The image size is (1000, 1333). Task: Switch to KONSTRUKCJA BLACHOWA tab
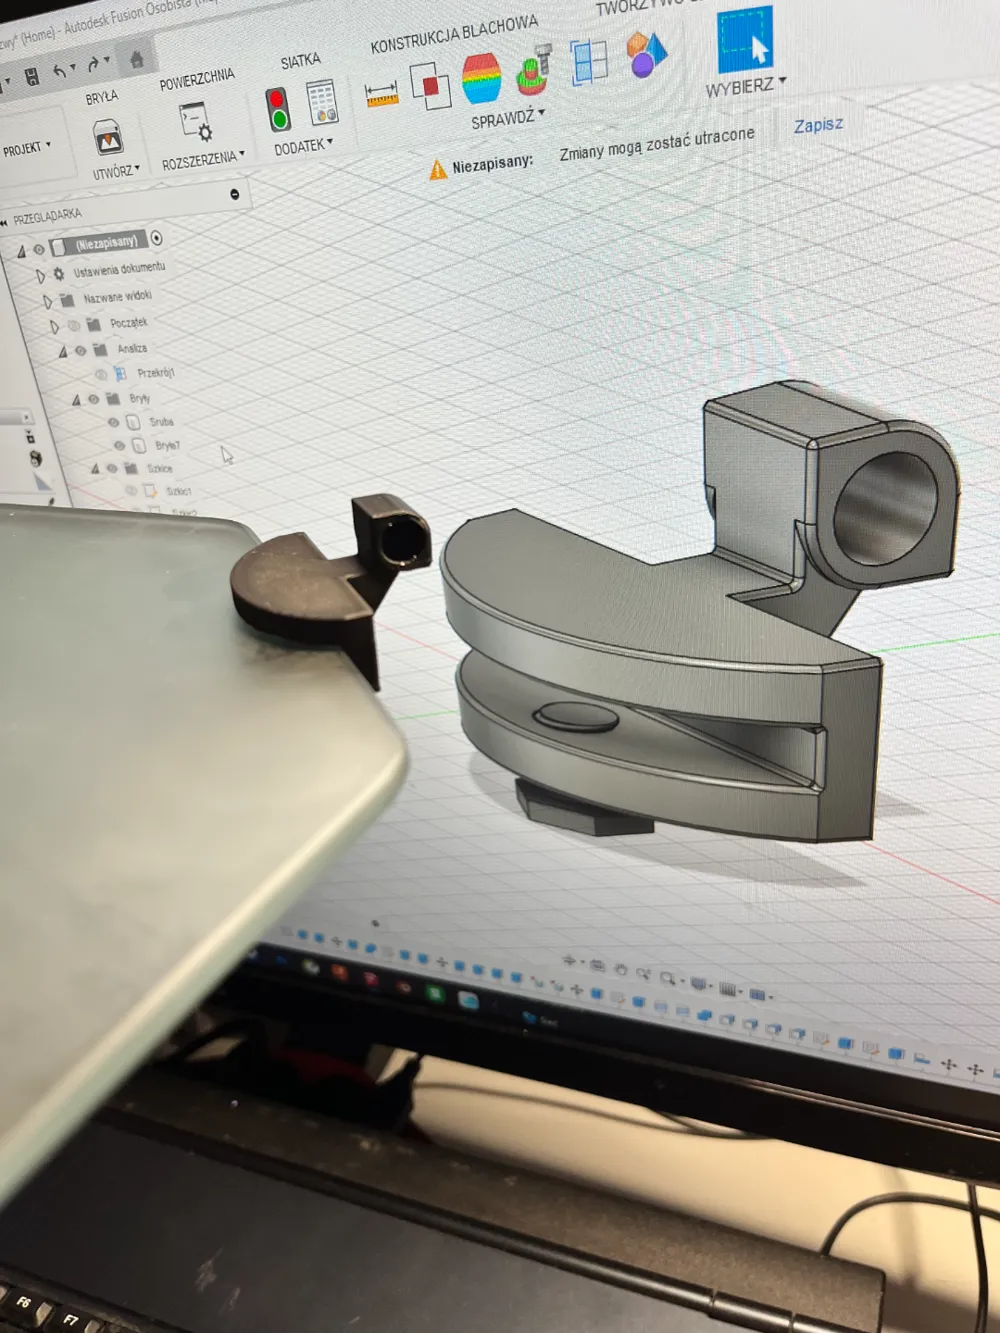[x=453, y=34]
